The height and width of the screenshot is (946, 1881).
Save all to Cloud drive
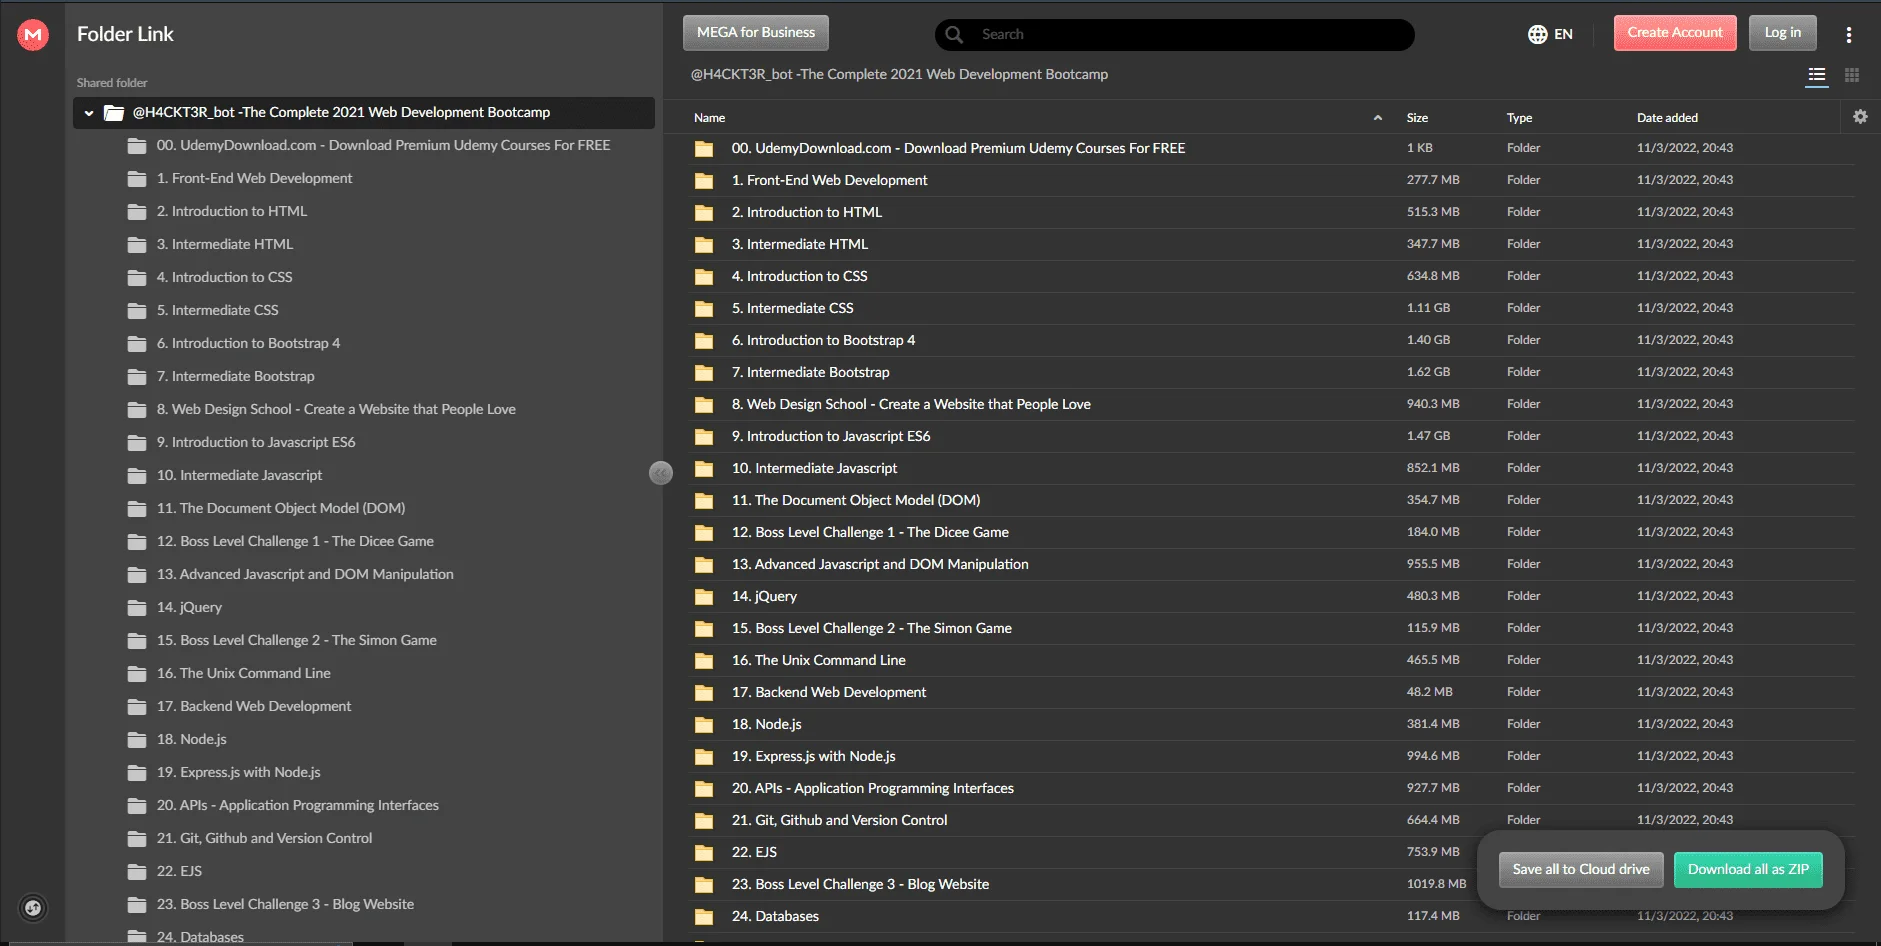click(x=1581, y=870)
